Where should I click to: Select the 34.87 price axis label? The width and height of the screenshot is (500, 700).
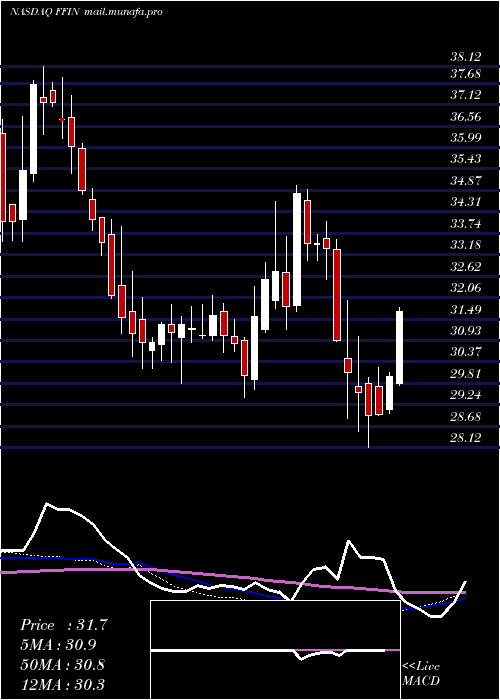coord(466,181)
